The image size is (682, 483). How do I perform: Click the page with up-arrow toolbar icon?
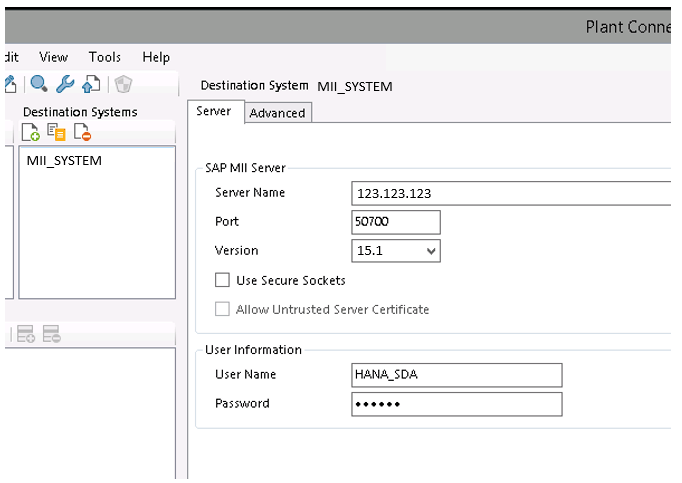tap(91, 85)
